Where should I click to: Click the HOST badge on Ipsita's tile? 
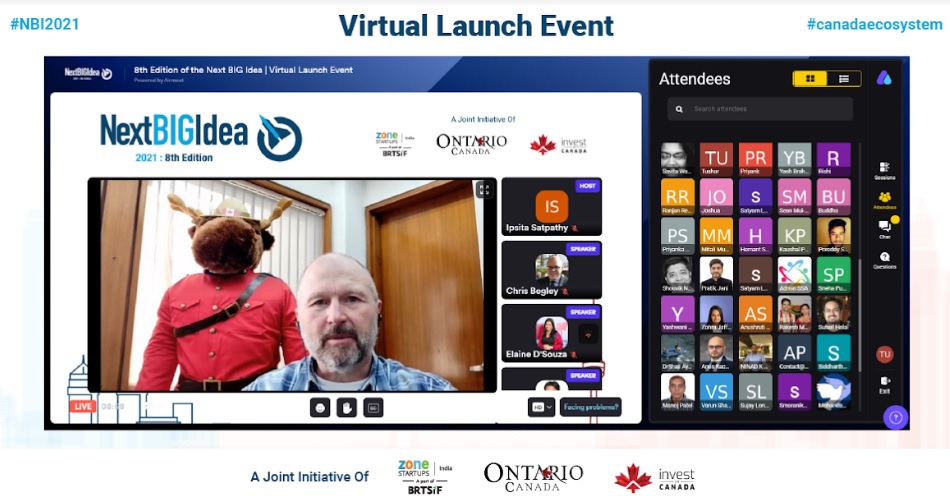pos(587,186)
